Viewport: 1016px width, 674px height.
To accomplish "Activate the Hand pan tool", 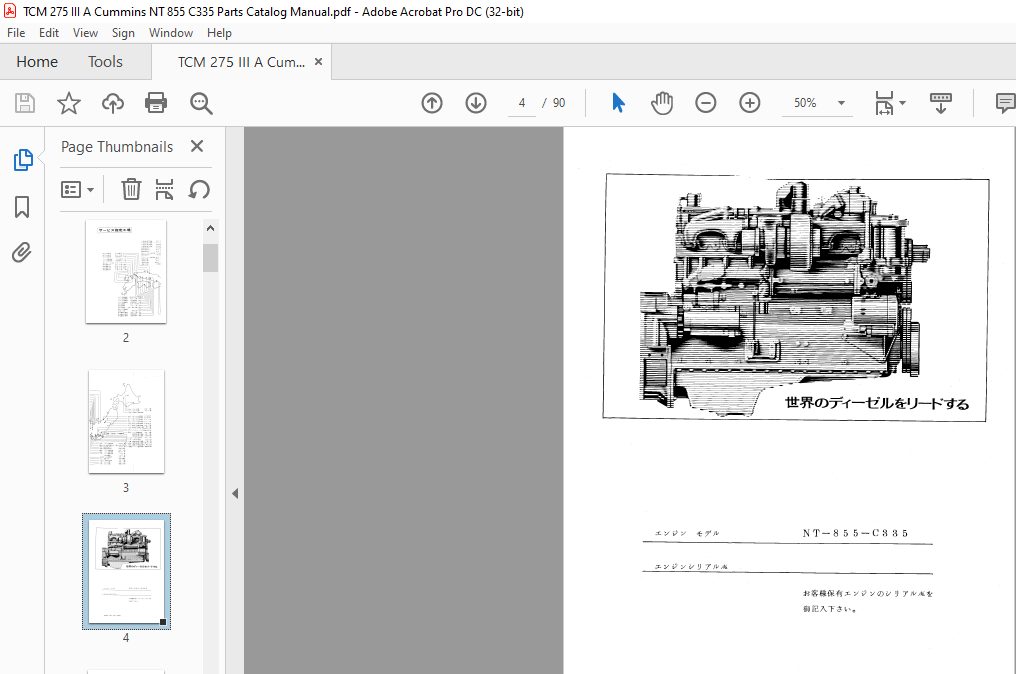I will pyautogui.click(x=662, y=103).
